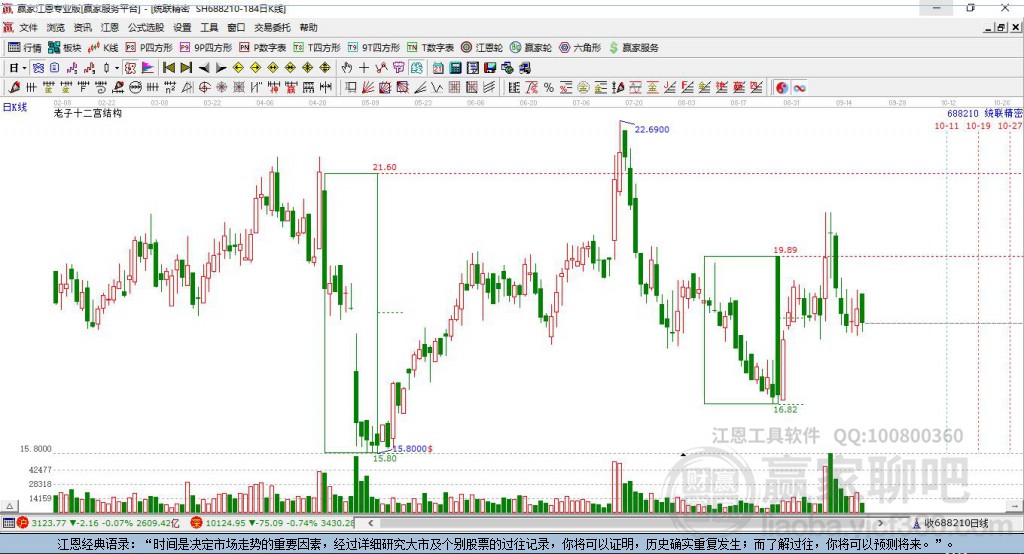Open the 行情 quotes view
Viewport: 1024px width, 554px height.
[25, 48]
